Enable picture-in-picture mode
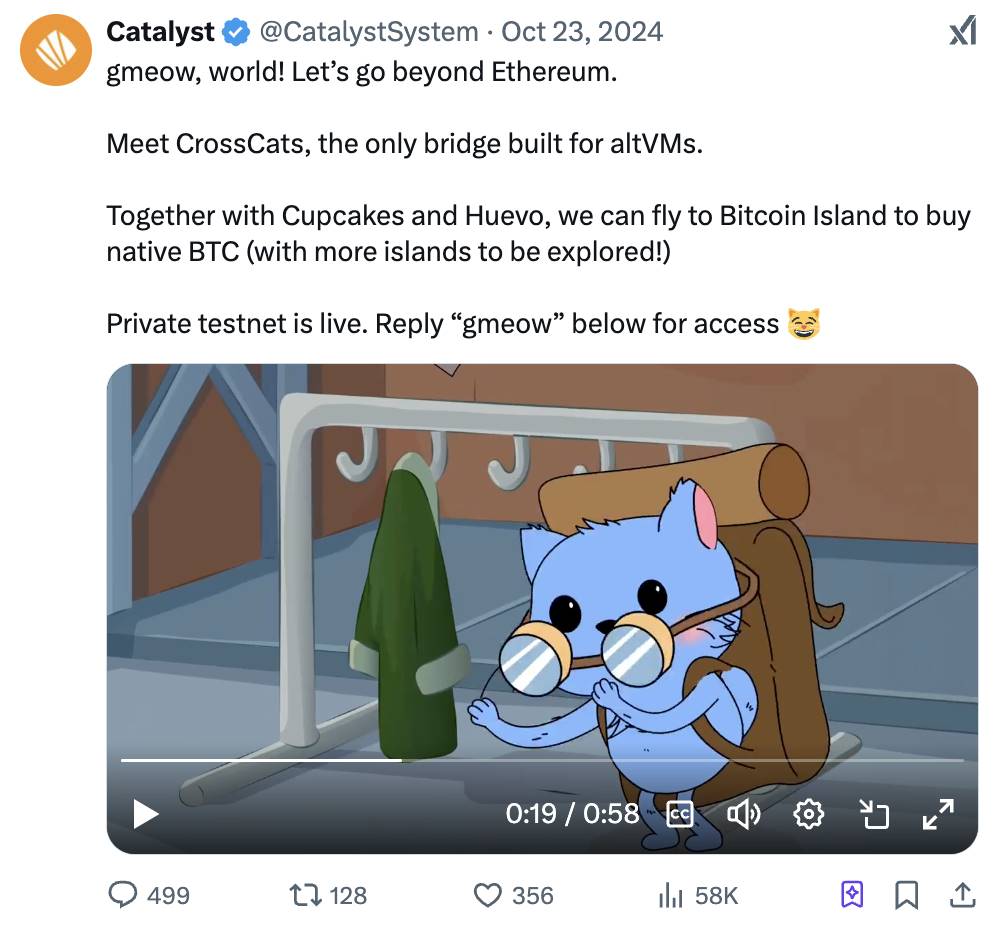Viewport: 1004px width, 930px height. tap(874, 814)
